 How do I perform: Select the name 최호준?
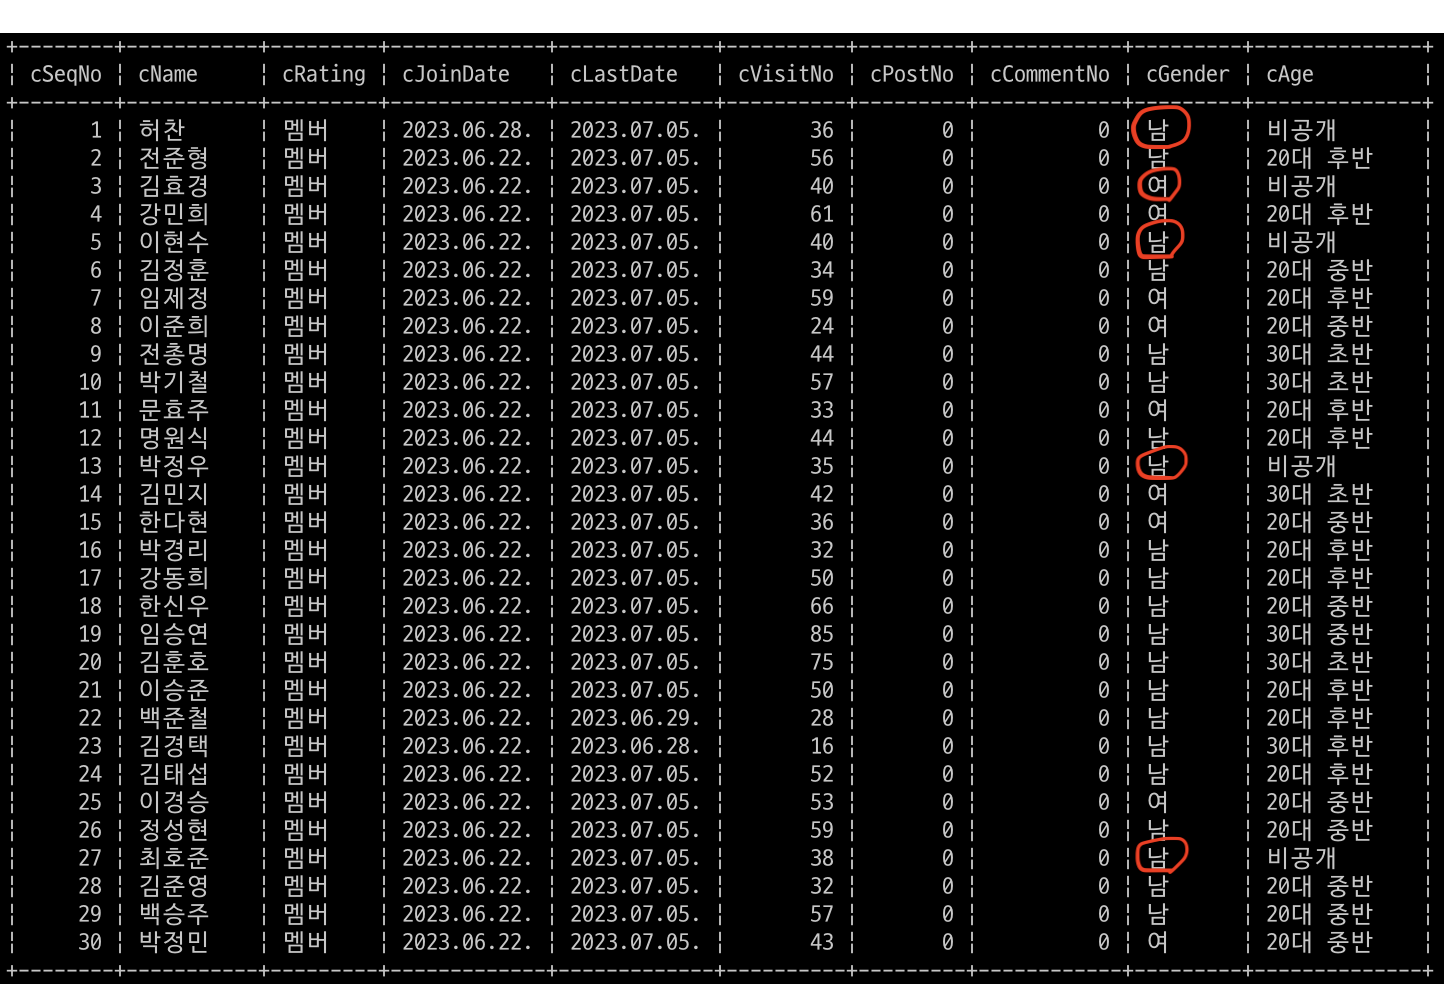click(174, 858)
